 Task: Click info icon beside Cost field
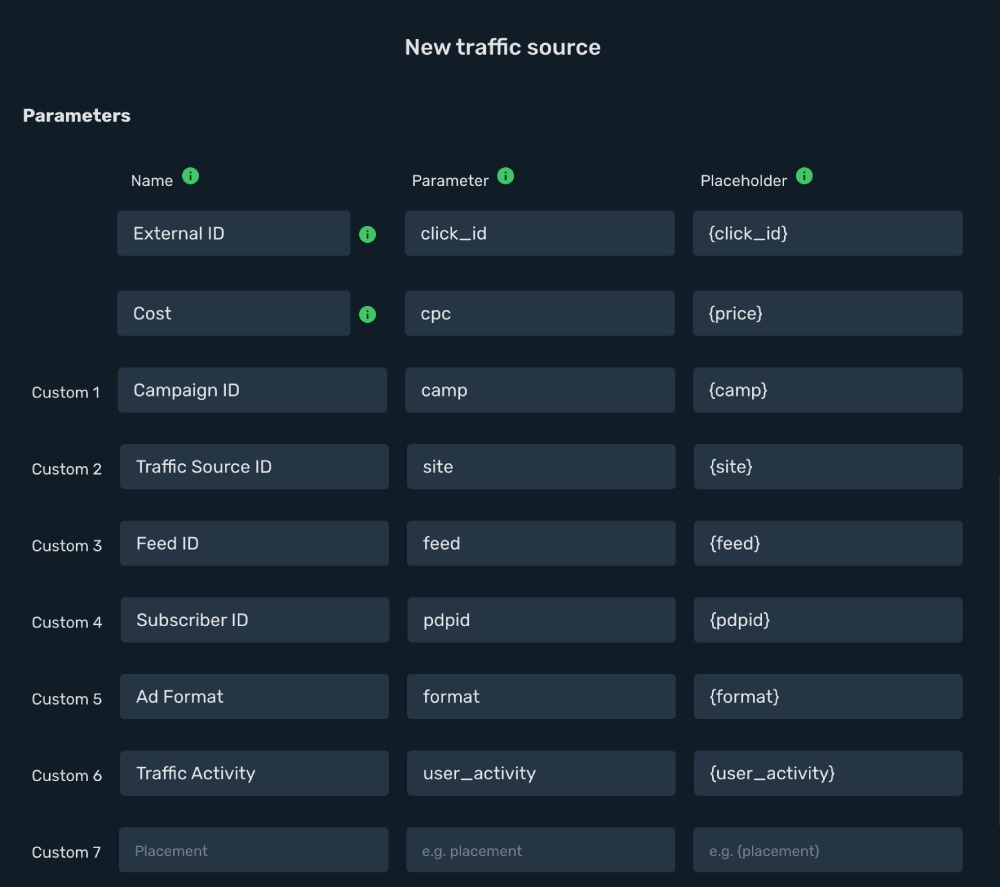point(367,314)
